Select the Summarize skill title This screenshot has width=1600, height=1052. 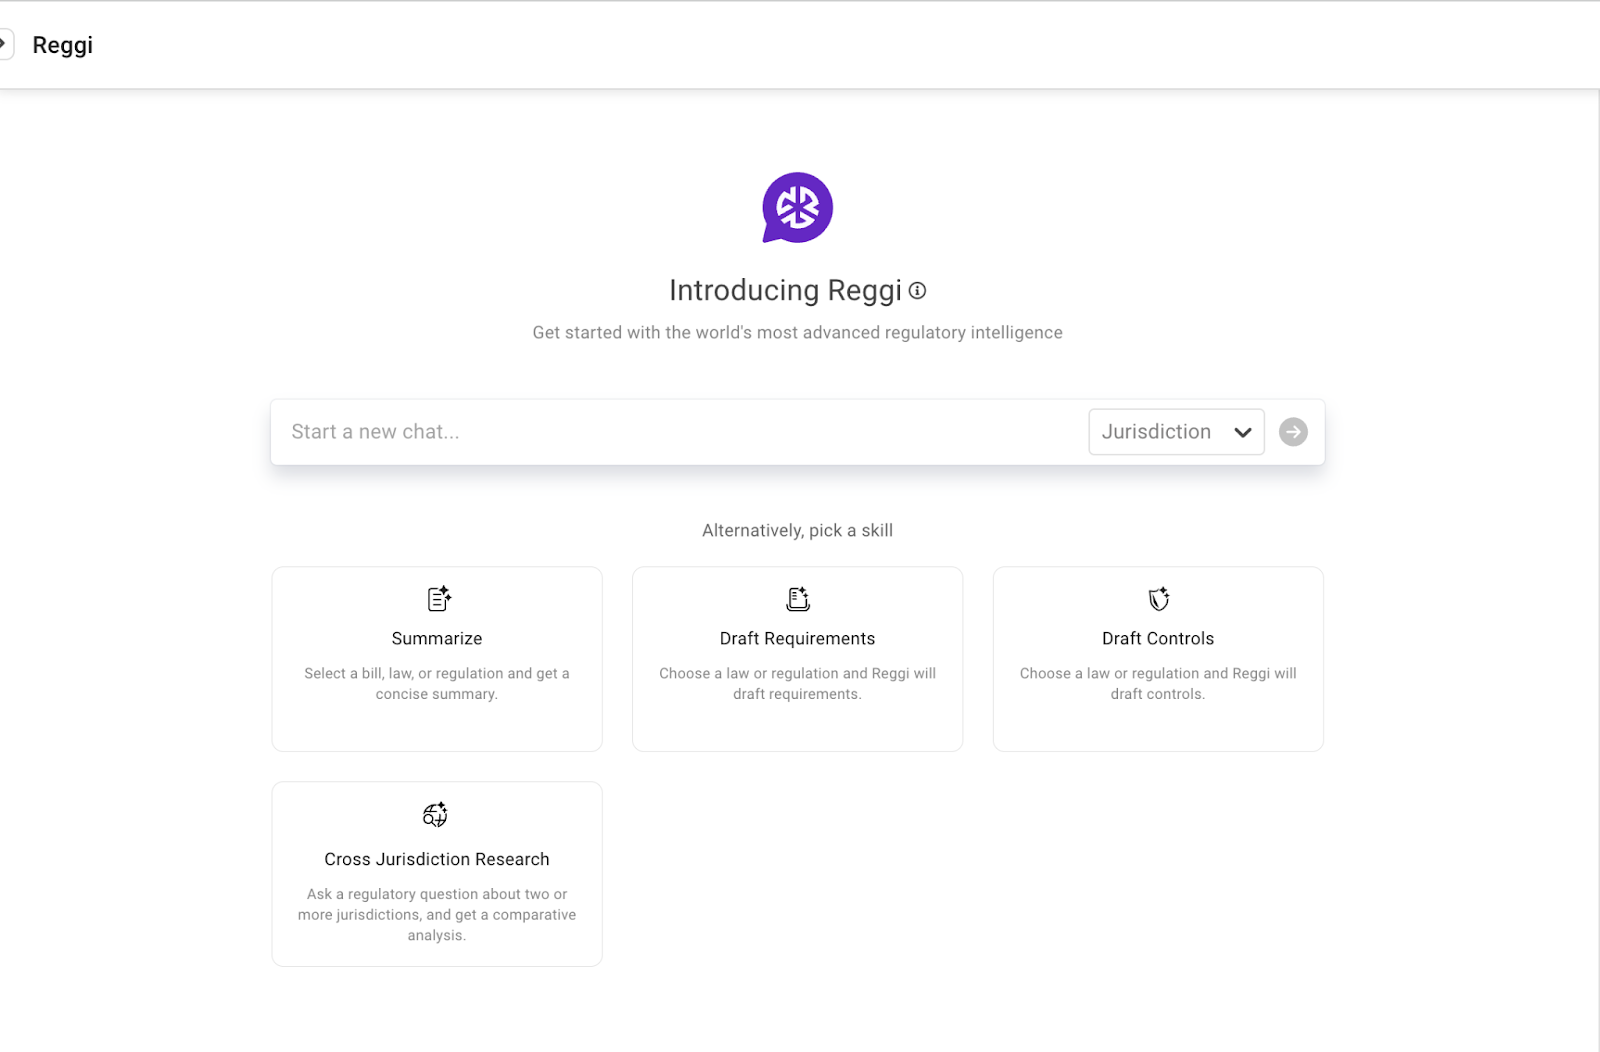(437, 639)
